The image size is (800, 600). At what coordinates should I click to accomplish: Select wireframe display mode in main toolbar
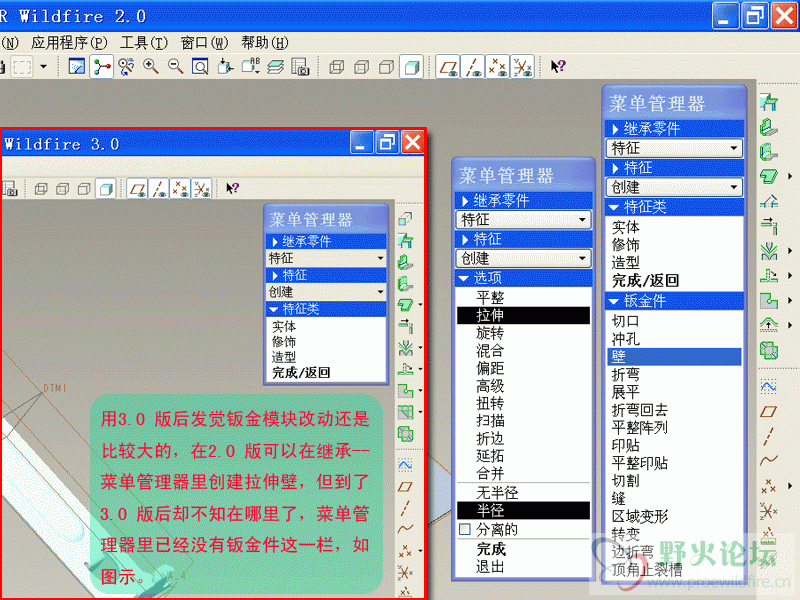tap(336, 67)
